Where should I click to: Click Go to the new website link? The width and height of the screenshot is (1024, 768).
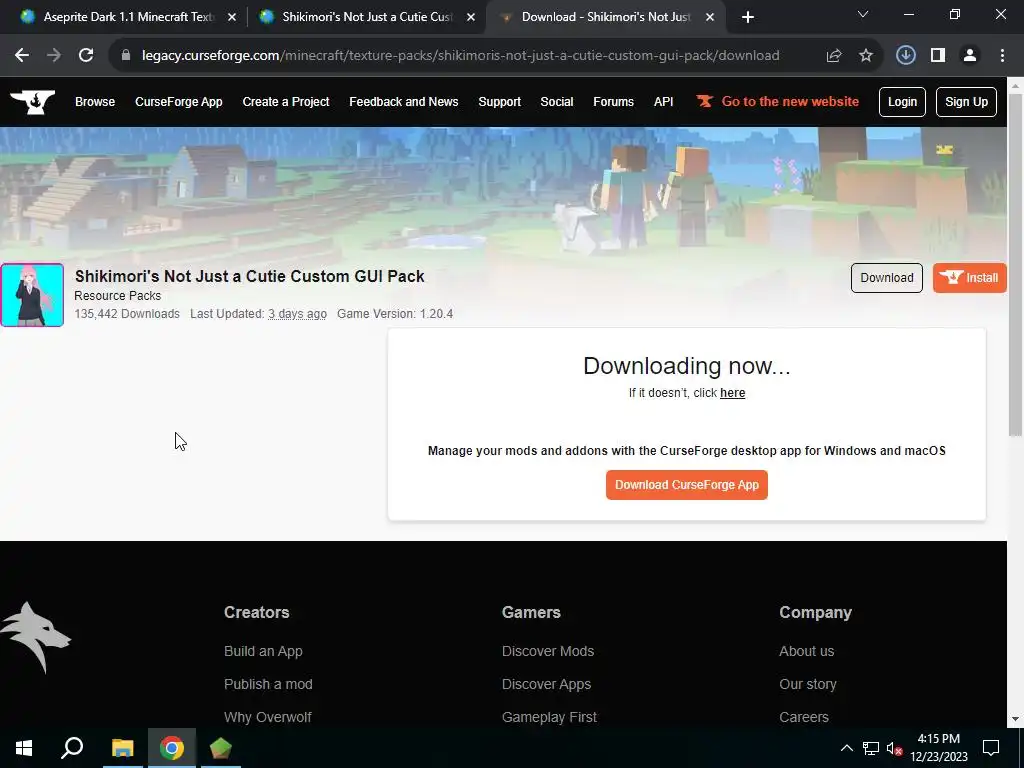click(778, 102)
